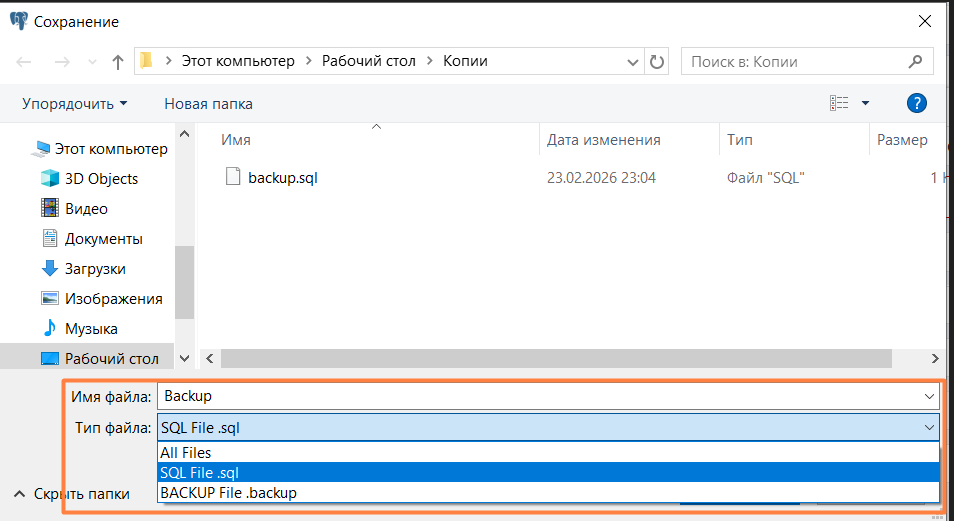Click the pgAdmin elephant icon in title bar
This screenshot has height=521, width=954.
[19, 21]
